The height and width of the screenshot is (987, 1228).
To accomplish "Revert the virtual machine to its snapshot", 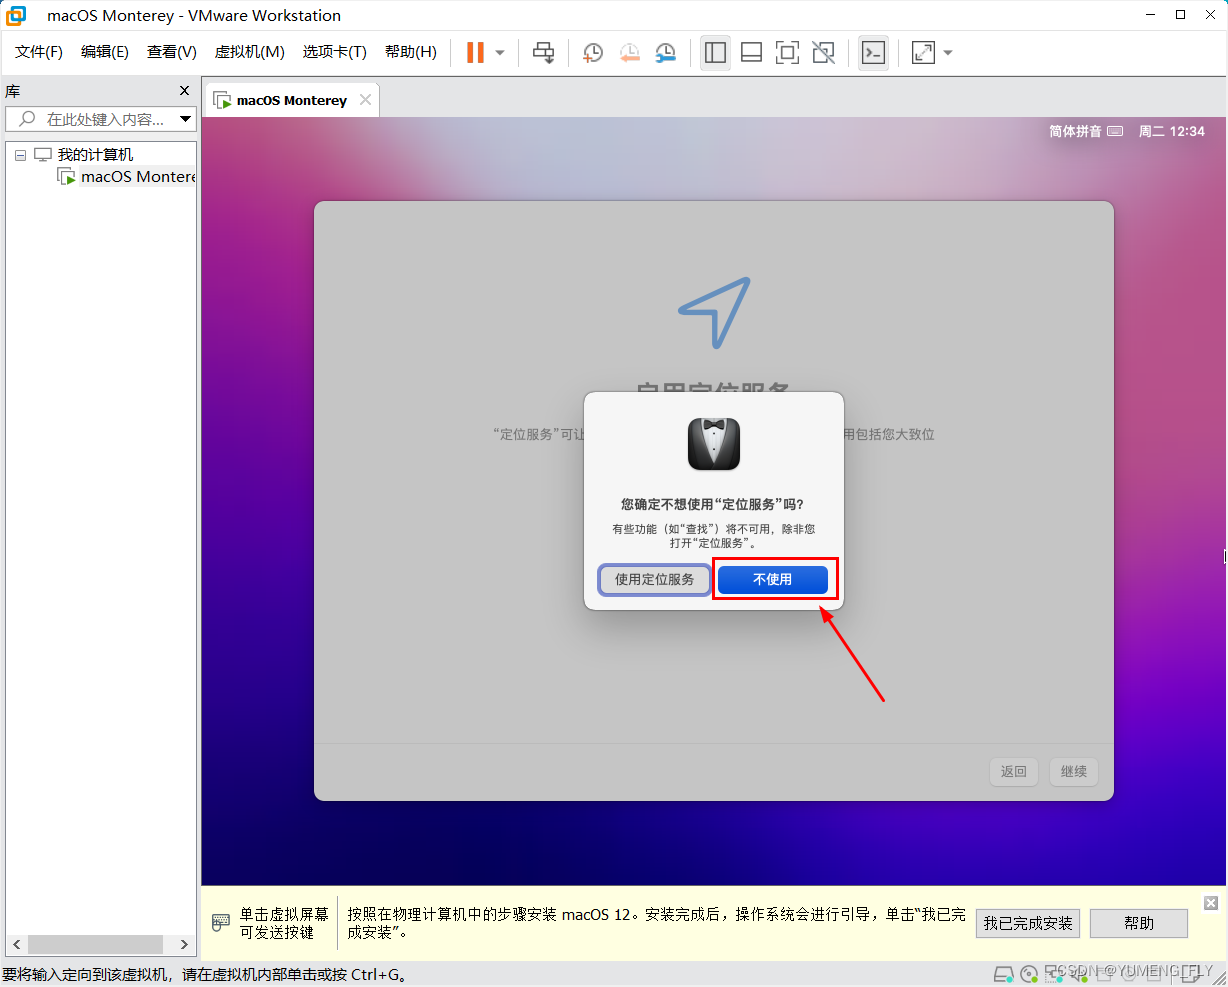I will point(629,52).
